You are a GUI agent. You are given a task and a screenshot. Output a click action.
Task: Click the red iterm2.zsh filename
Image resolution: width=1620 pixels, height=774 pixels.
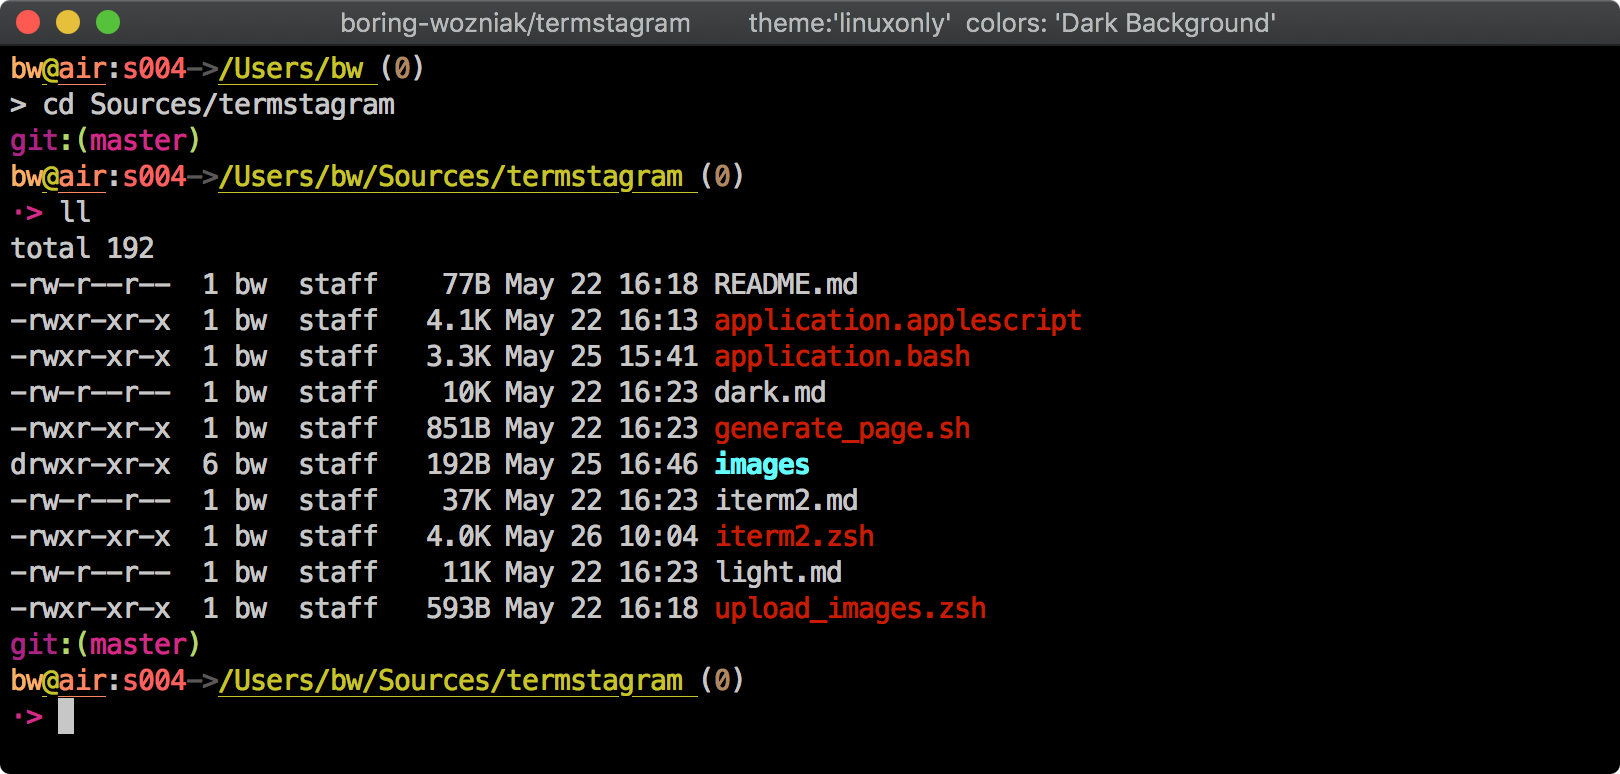pyautogui.click(x=793, y=537)
